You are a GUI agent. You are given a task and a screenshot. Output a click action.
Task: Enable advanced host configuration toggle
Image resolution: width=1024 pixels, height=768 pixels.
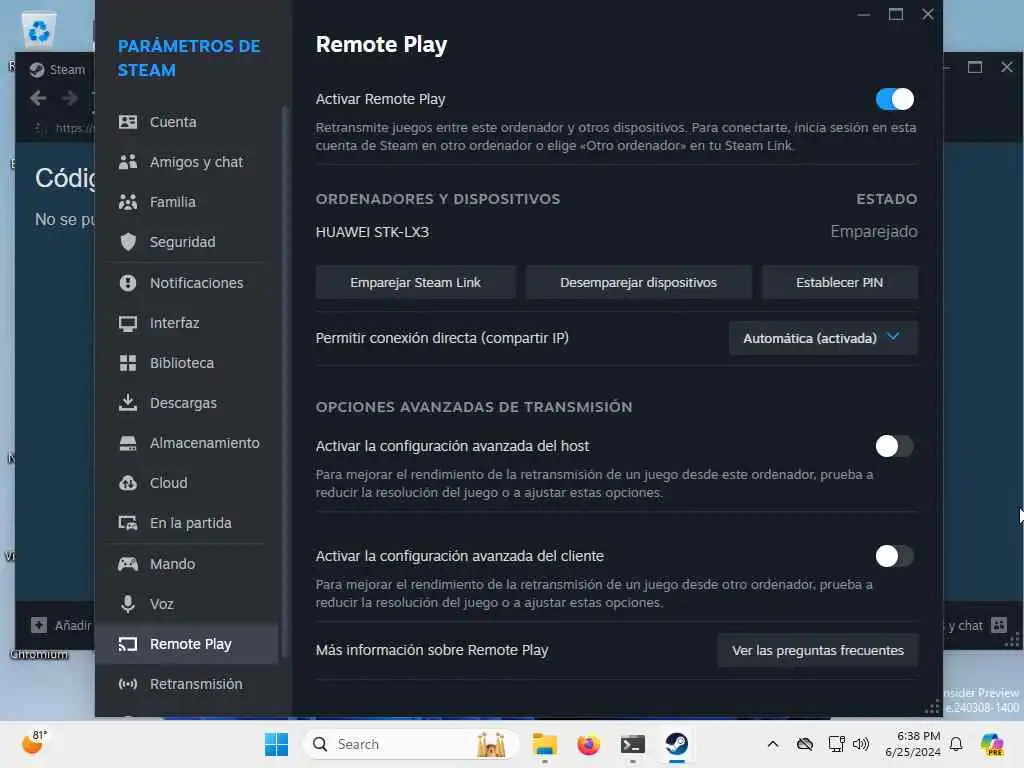pos(895,446)
